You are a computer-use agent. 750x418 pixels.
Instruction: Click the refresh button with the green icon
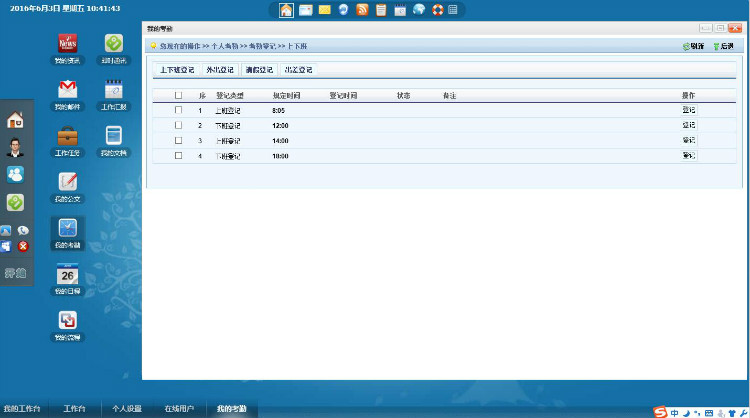tap(693, 46)
